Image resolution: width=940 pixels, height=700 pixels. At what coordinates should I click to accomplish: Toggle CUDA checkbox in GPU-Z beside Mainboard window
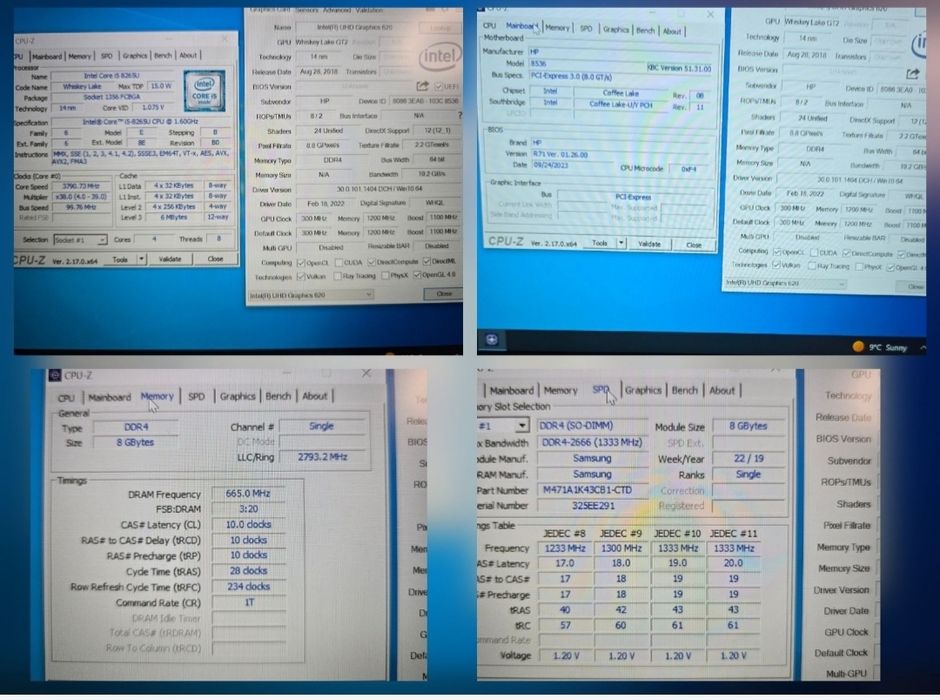(814, 253)
